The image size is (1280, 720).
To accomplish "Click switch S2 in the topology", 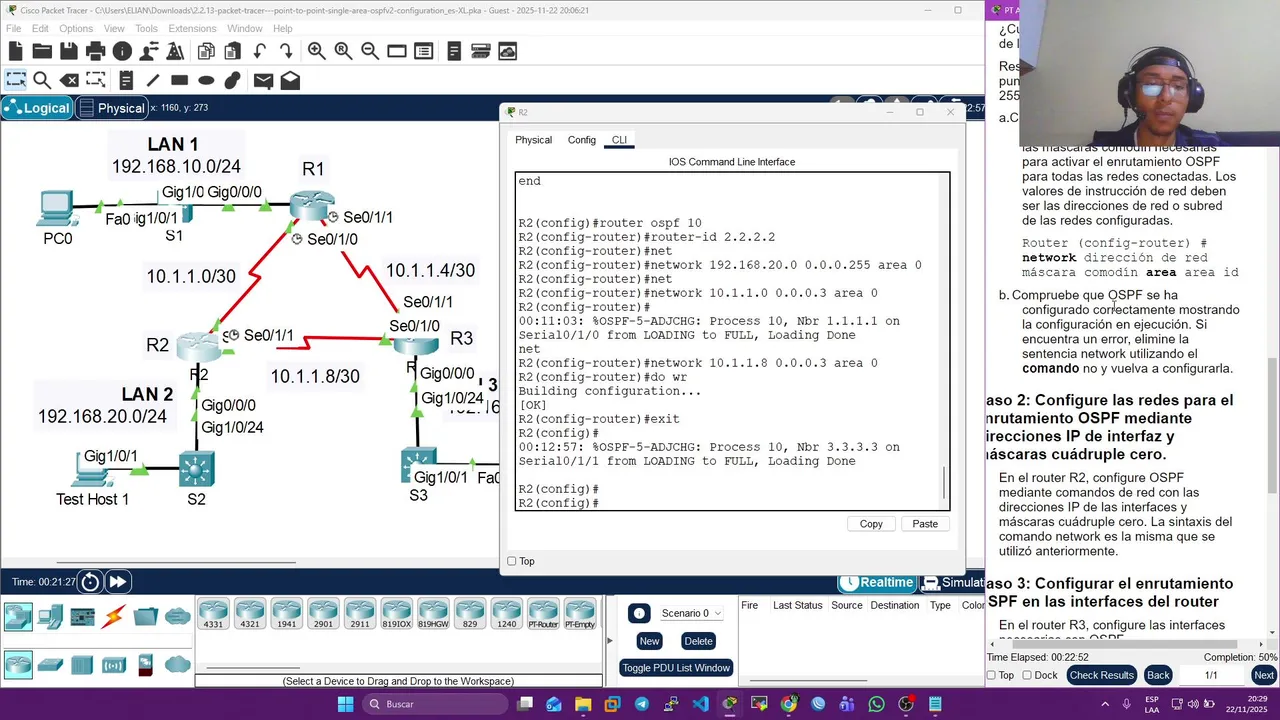I will (x=196, y=468).
